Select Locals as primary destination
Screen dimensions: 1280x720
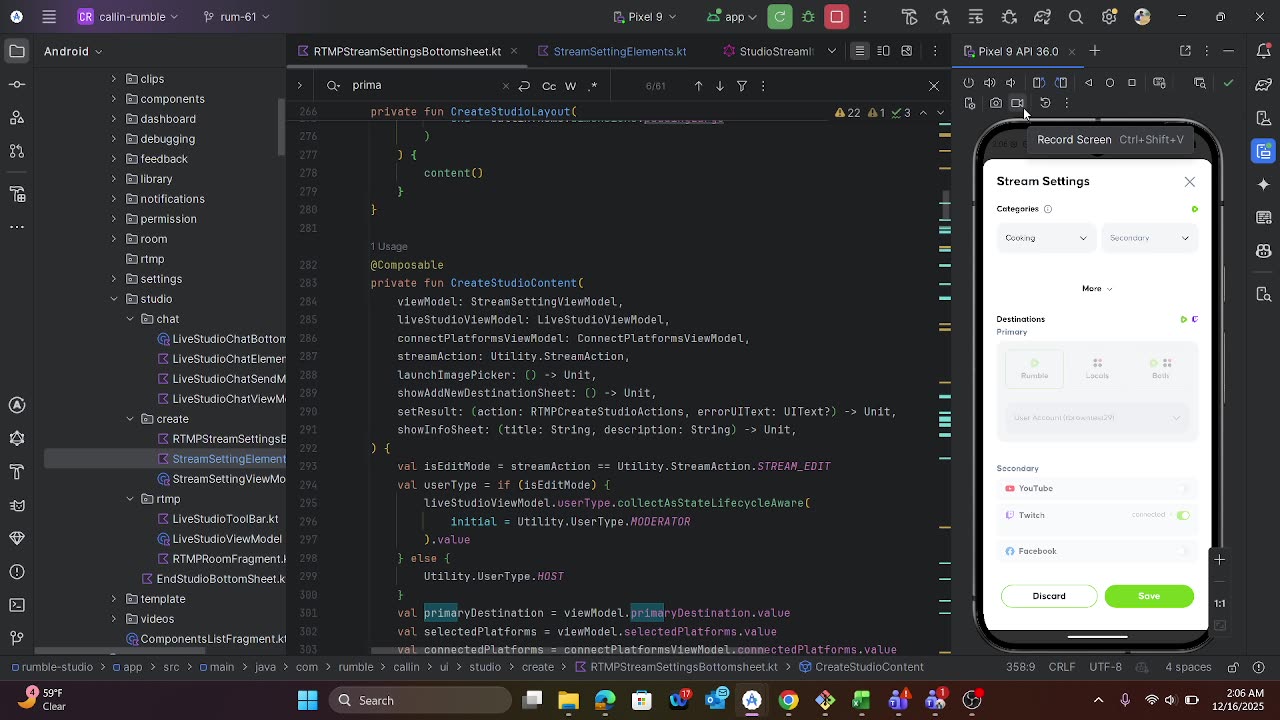(1097, 369)
